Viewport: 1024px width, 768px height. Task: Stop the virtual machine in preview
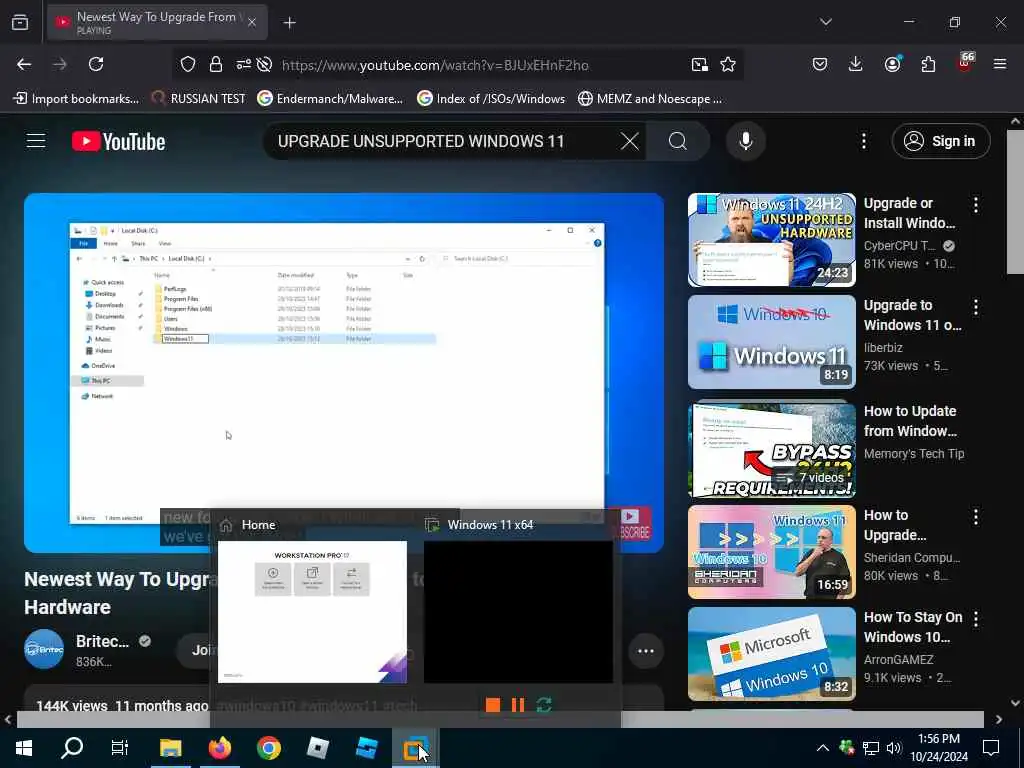(493, 705)
